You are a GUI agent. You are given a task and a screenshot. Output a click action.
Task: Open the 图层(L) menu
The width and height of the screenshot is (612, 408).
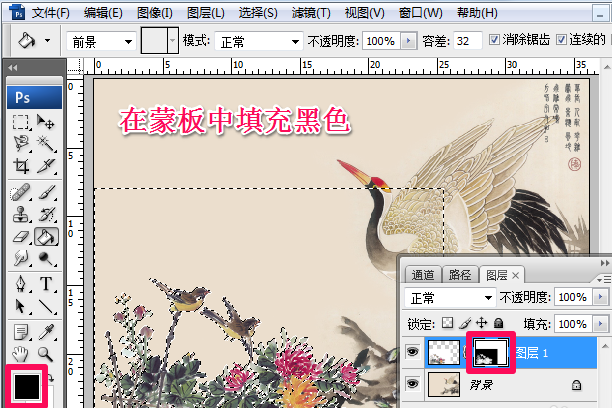coord(206,13)
